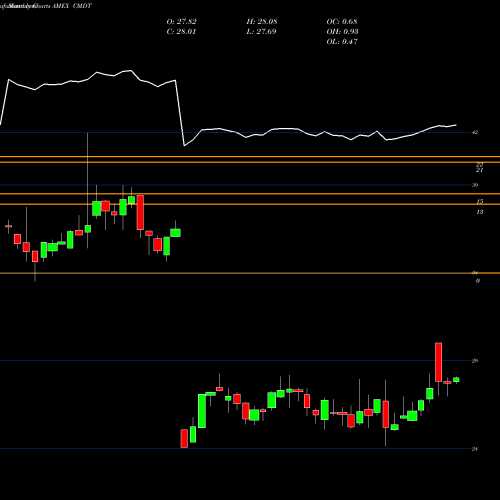Image resolution: width=500 pixels, height=500 pixels.
Task: Click the 24 price axis label
Action: point(475,449)
